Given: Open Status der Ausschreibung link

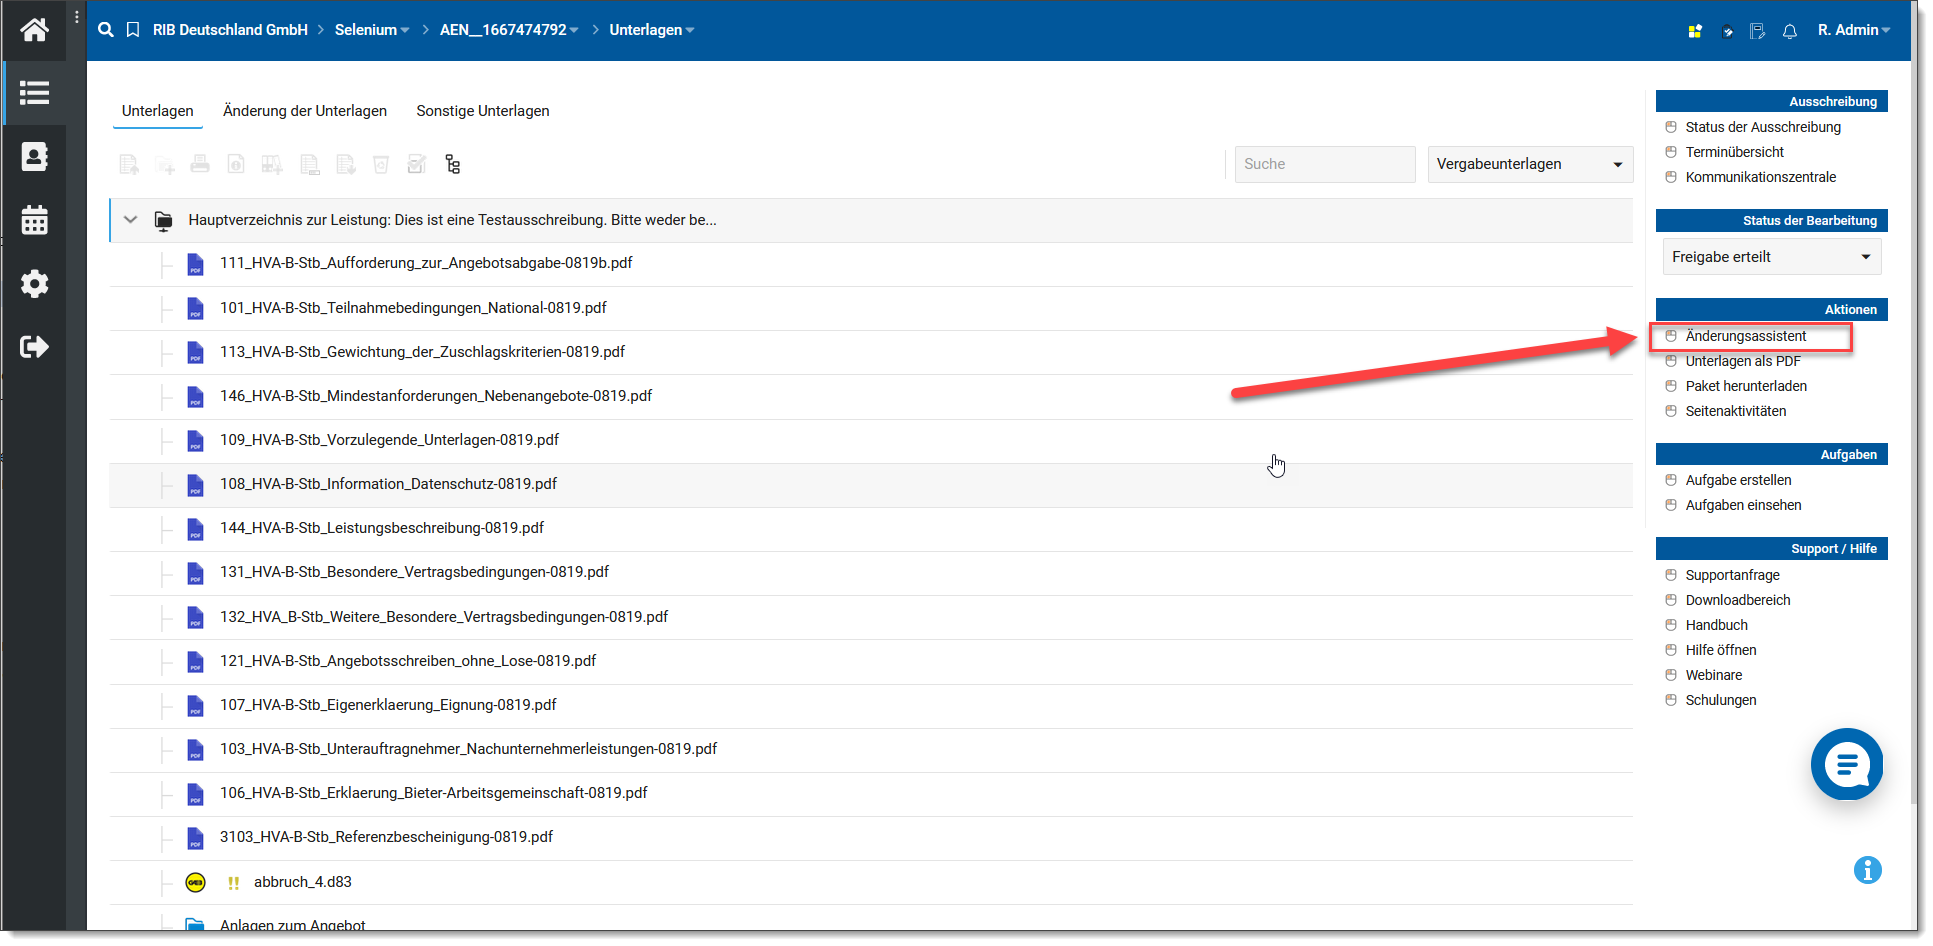Looking at the screenshot, I should [1763, 127].
